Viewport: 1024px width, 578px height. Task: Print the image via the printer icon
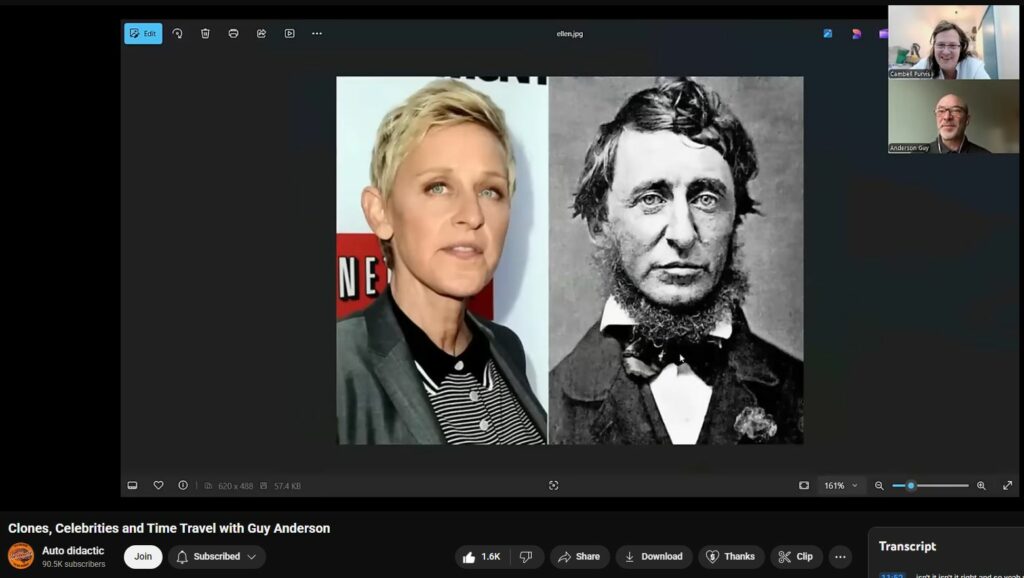(x=233, y=33)
